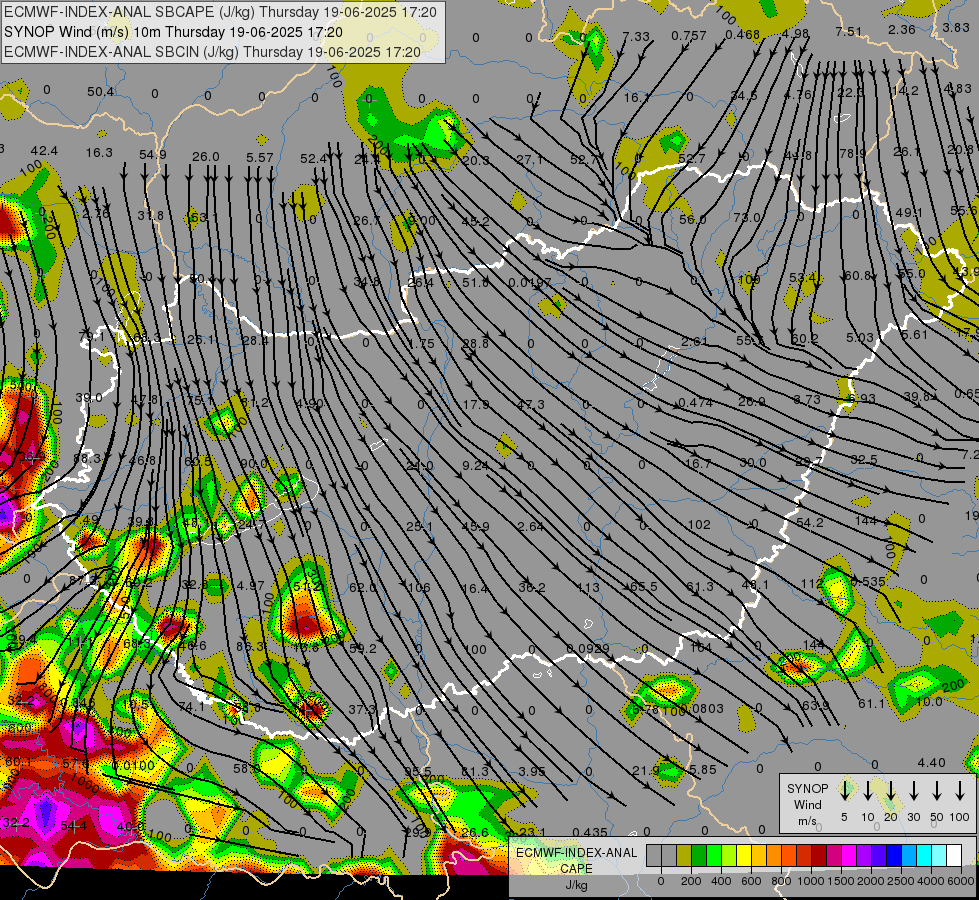The width and height of the screenshot is (979, 900).
Task: Click the 30 m/s wind arrow in legend
Action: [x=914, y=791]
